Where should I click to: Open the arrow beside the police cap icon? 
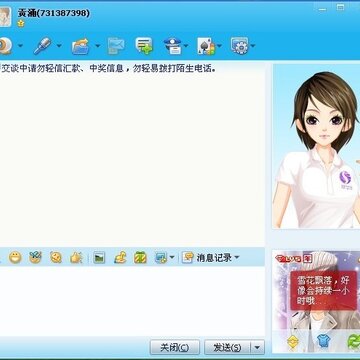(x=186, y=46)
